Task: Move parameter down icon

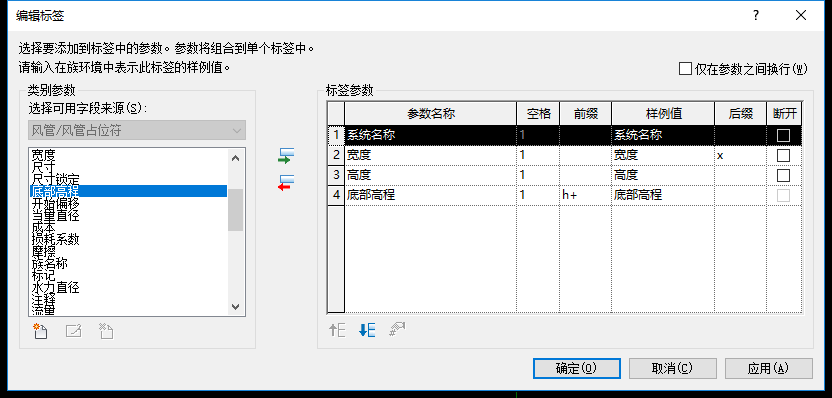Action: [x=367, y=330]
